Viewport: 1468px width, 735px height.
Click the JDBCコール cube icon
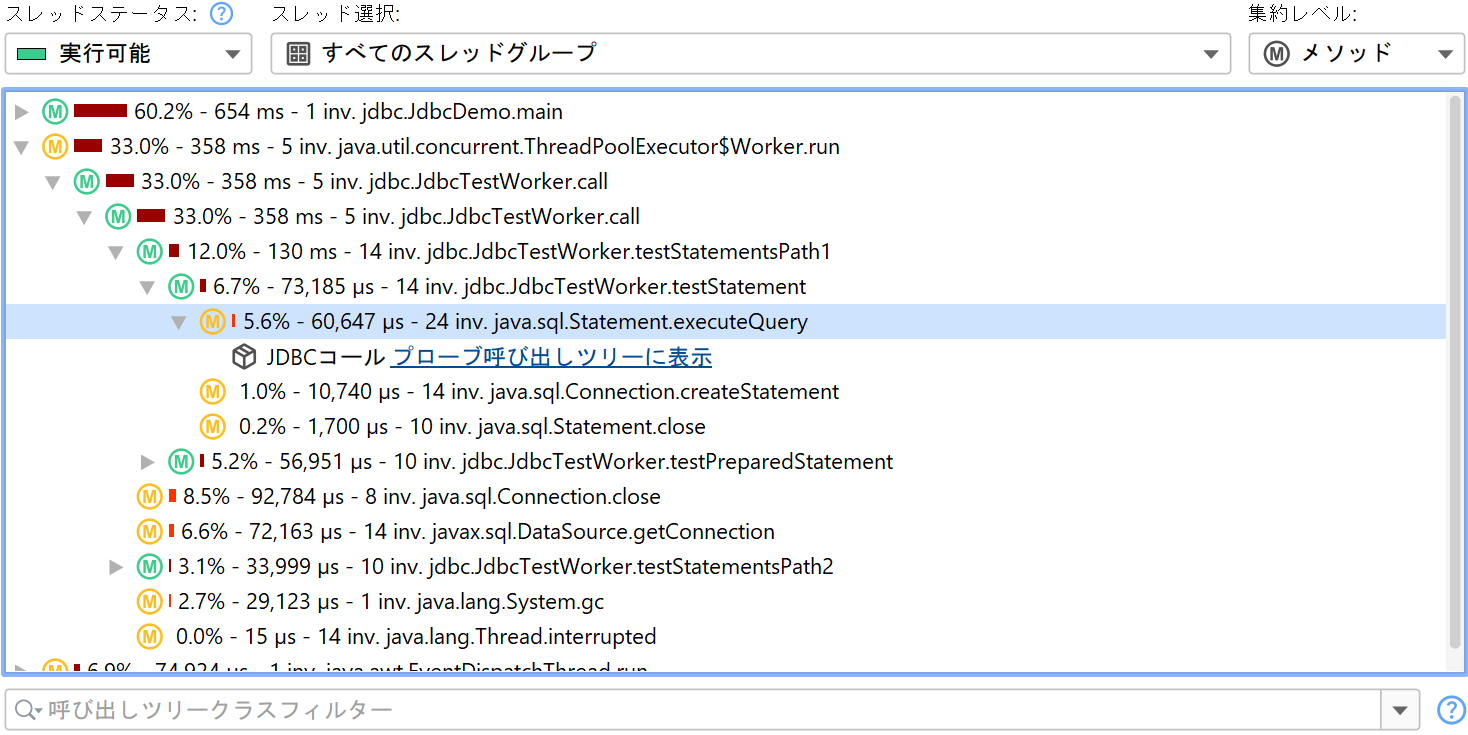244,357
